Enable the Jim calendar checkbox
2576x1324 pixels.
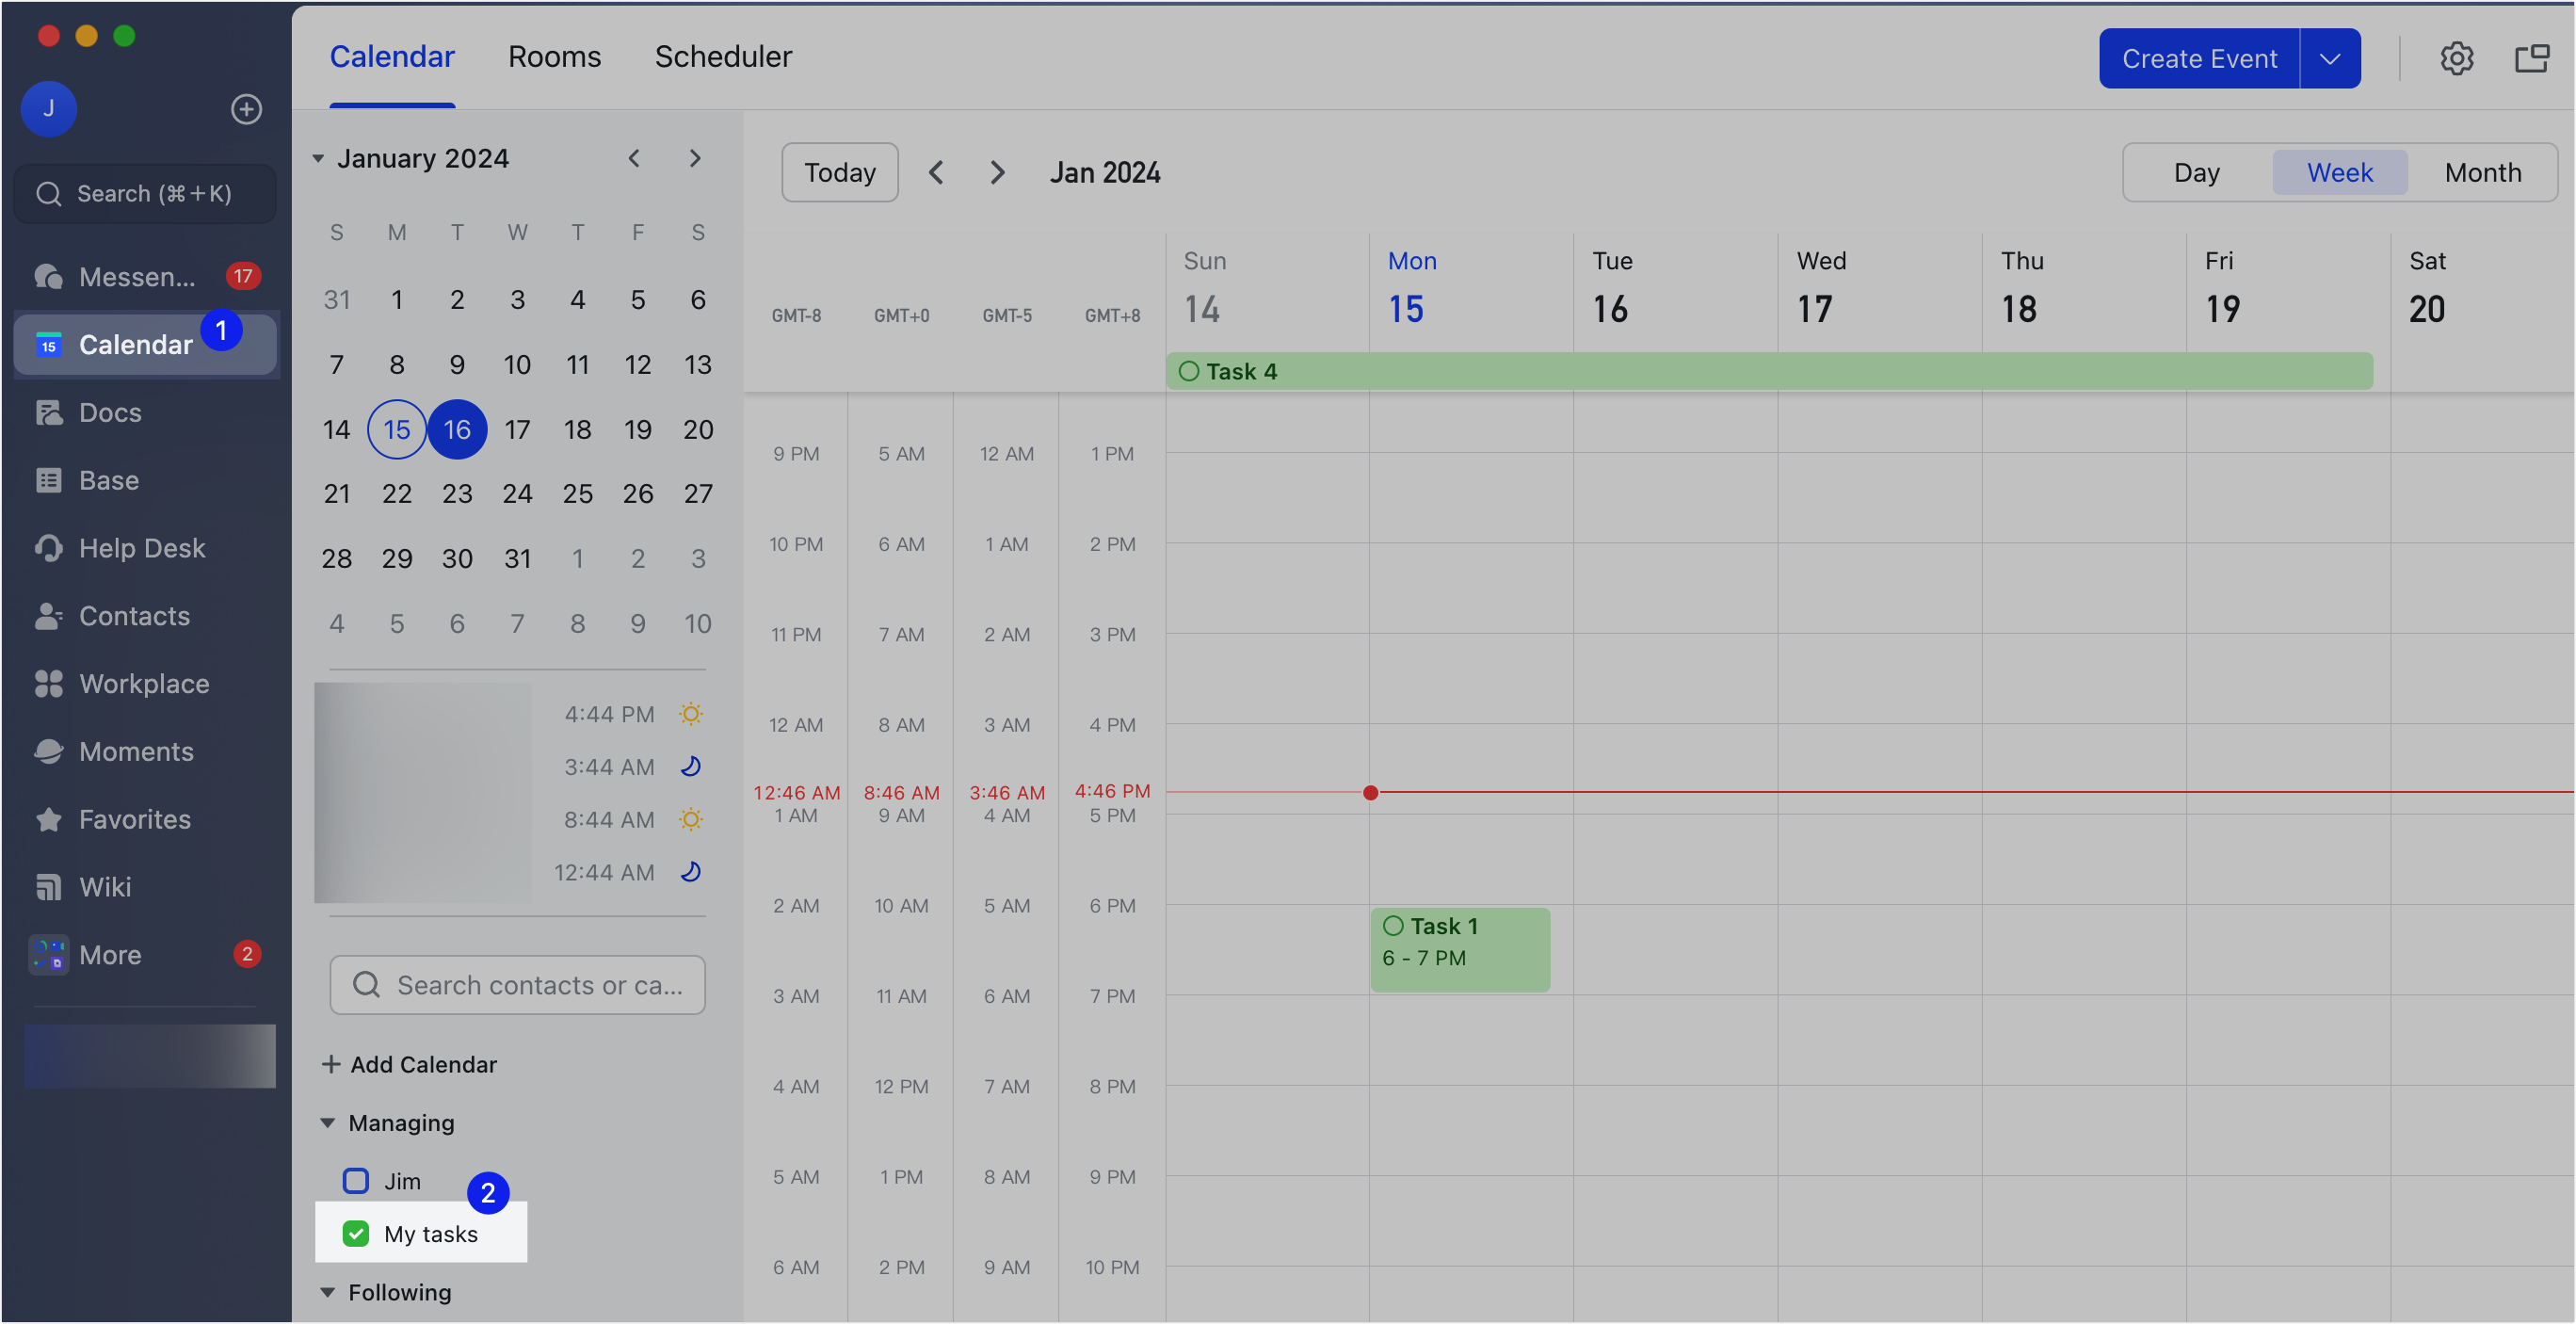pyautogui.click(x=356, y=1181)
